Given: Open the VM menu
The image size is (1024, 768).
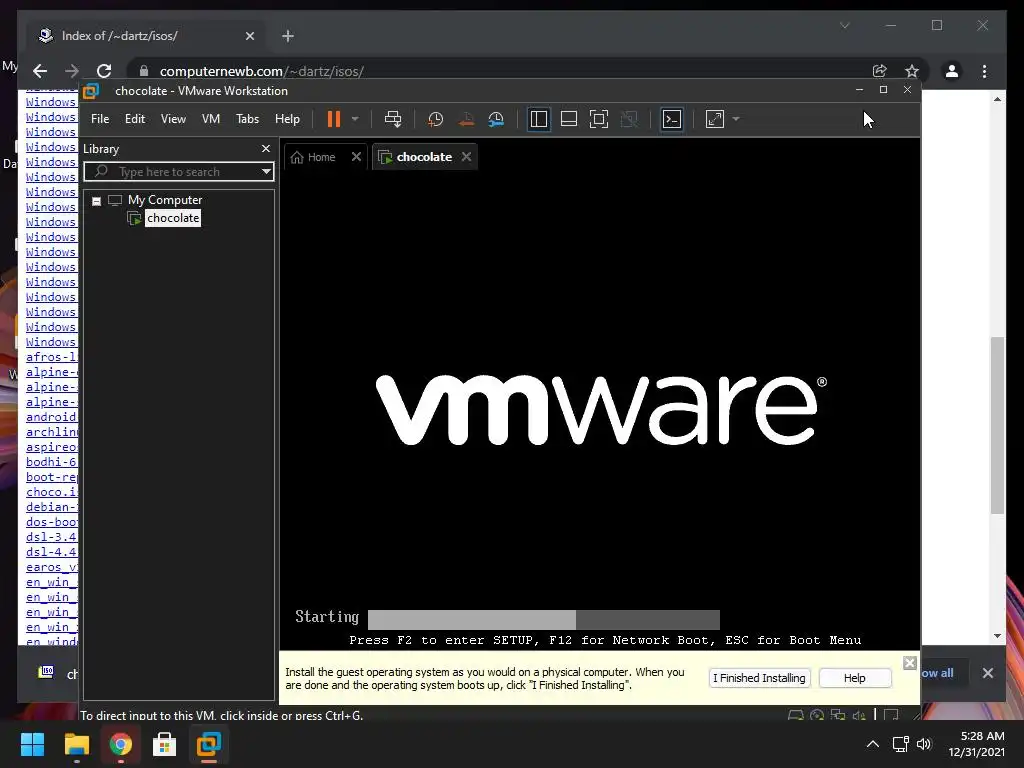Looking at the screenshot, I should (x=210, y=119).
